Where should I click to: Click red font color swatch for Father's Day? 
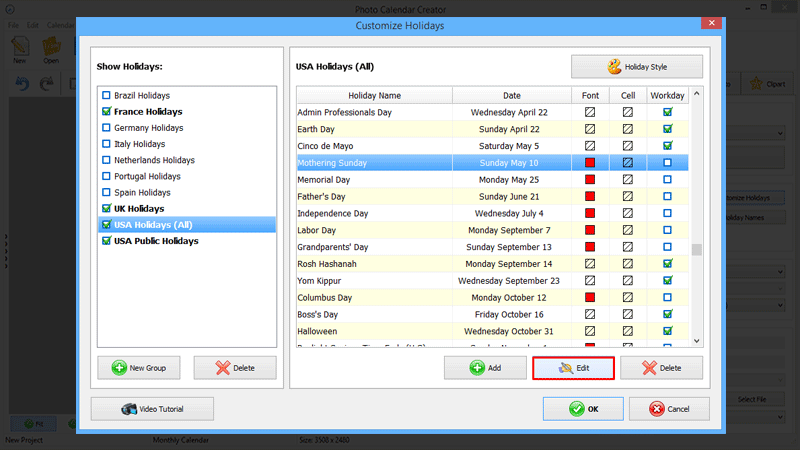point(590,196)
